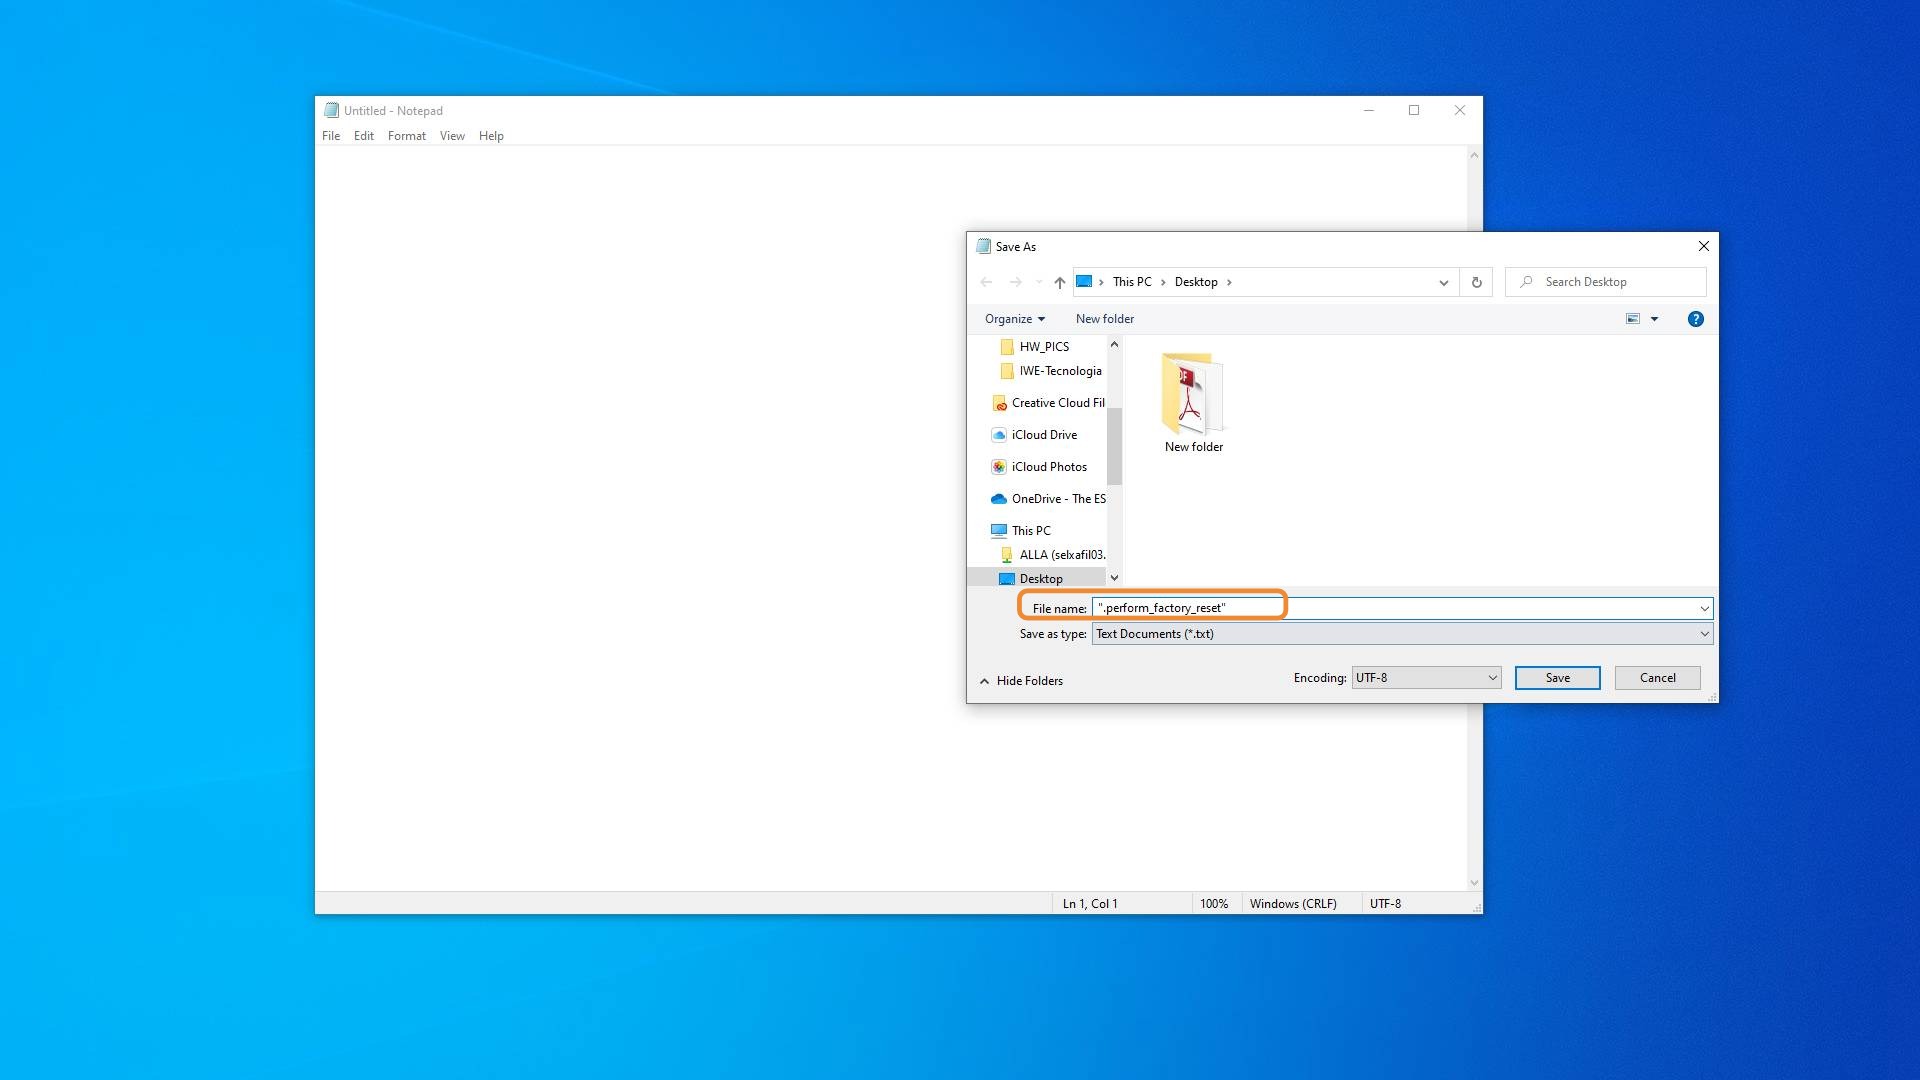Open Notepad Help menu
1920x1080 pixels.
(491, 136)
